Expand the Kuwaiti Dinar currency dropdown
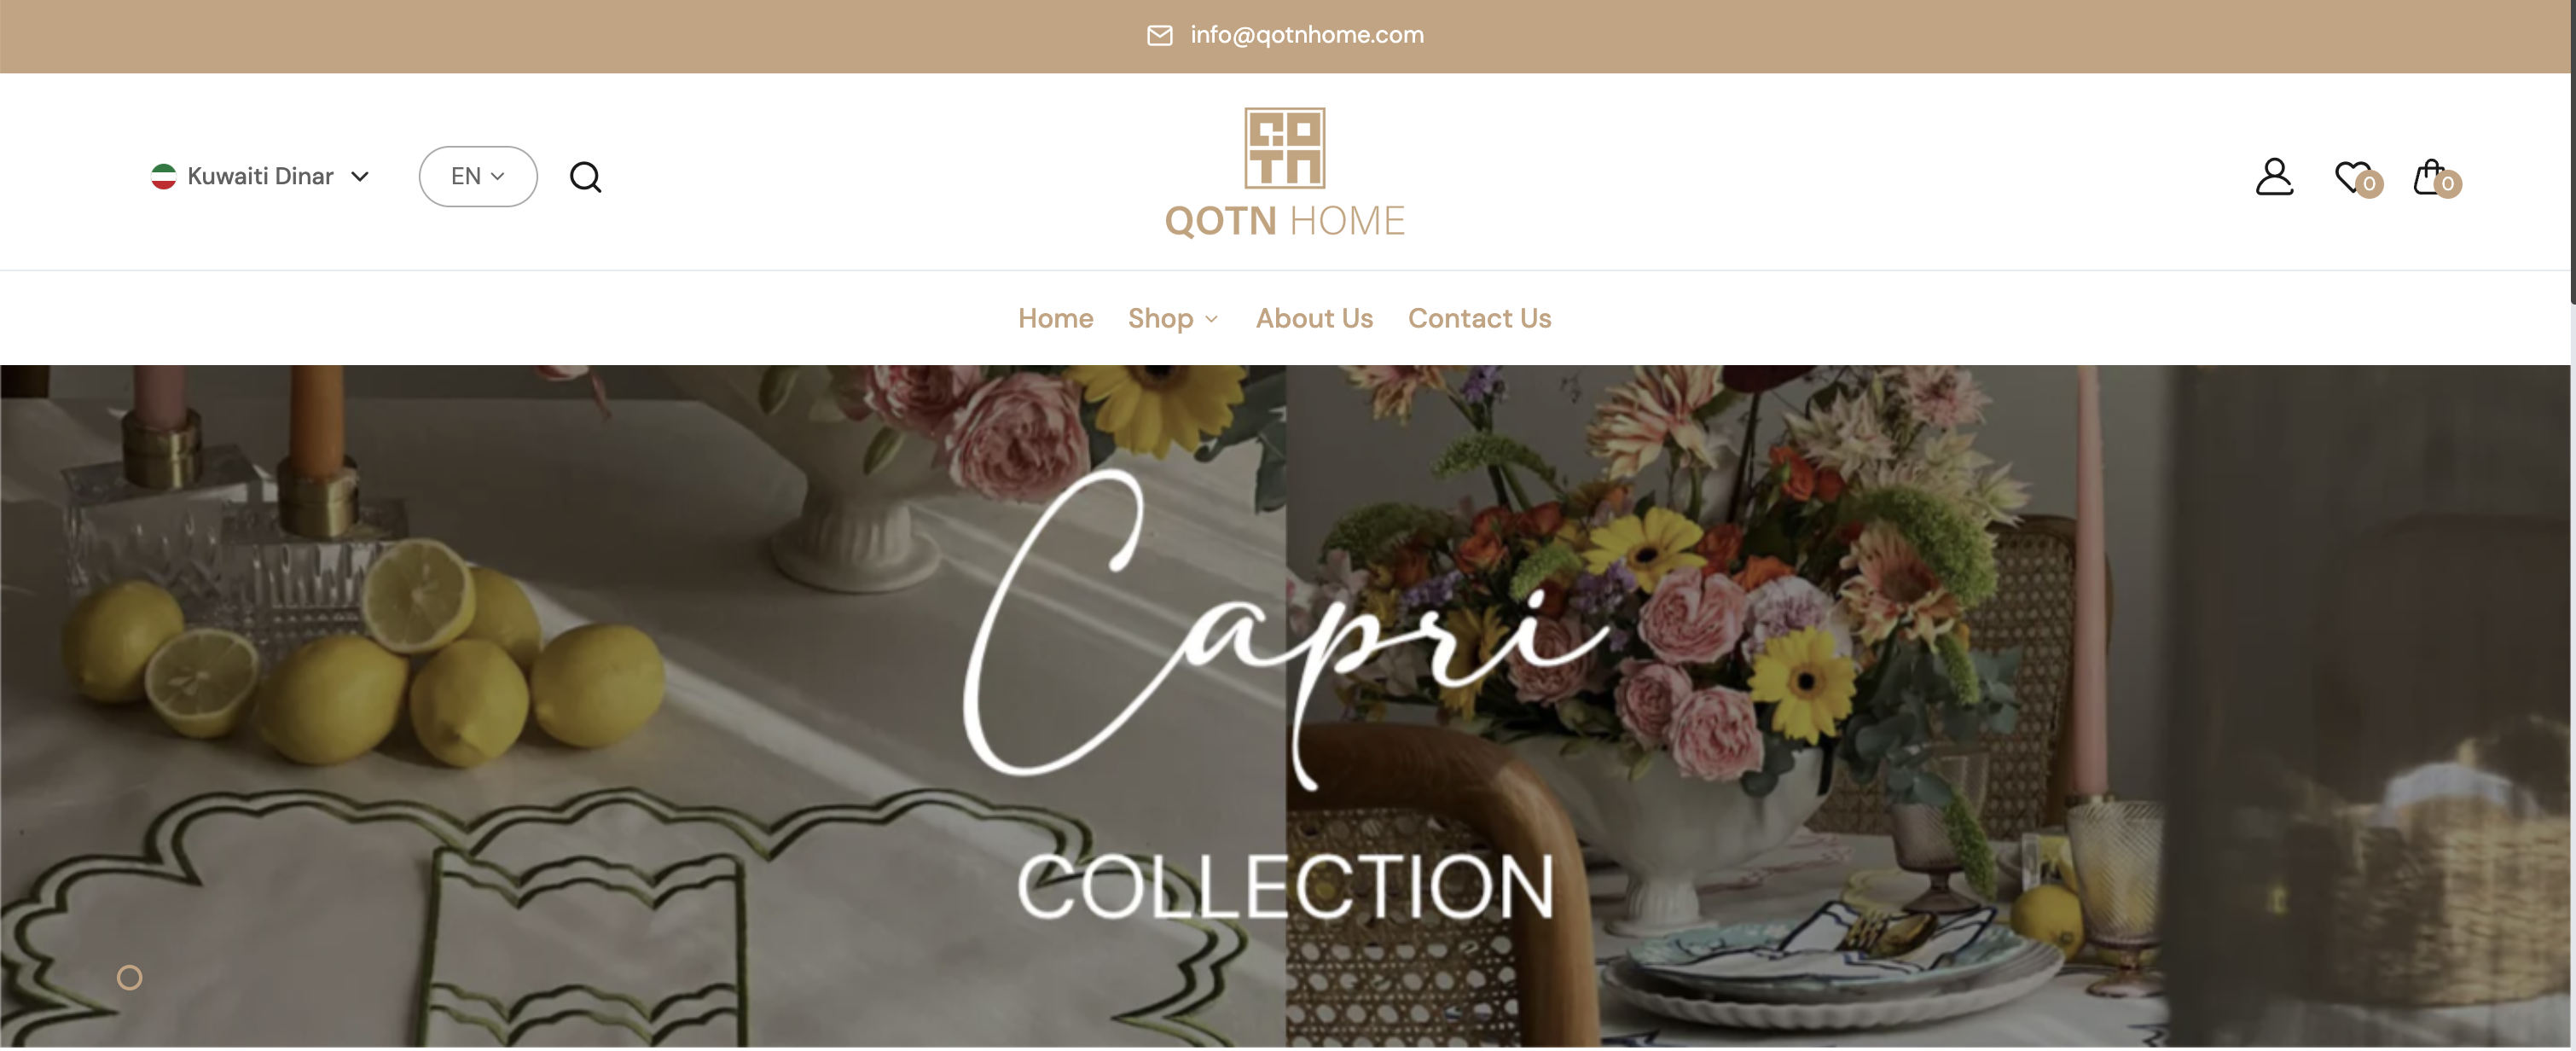The height and width of the screenshot is (1051, 2576). coord(260,177)
